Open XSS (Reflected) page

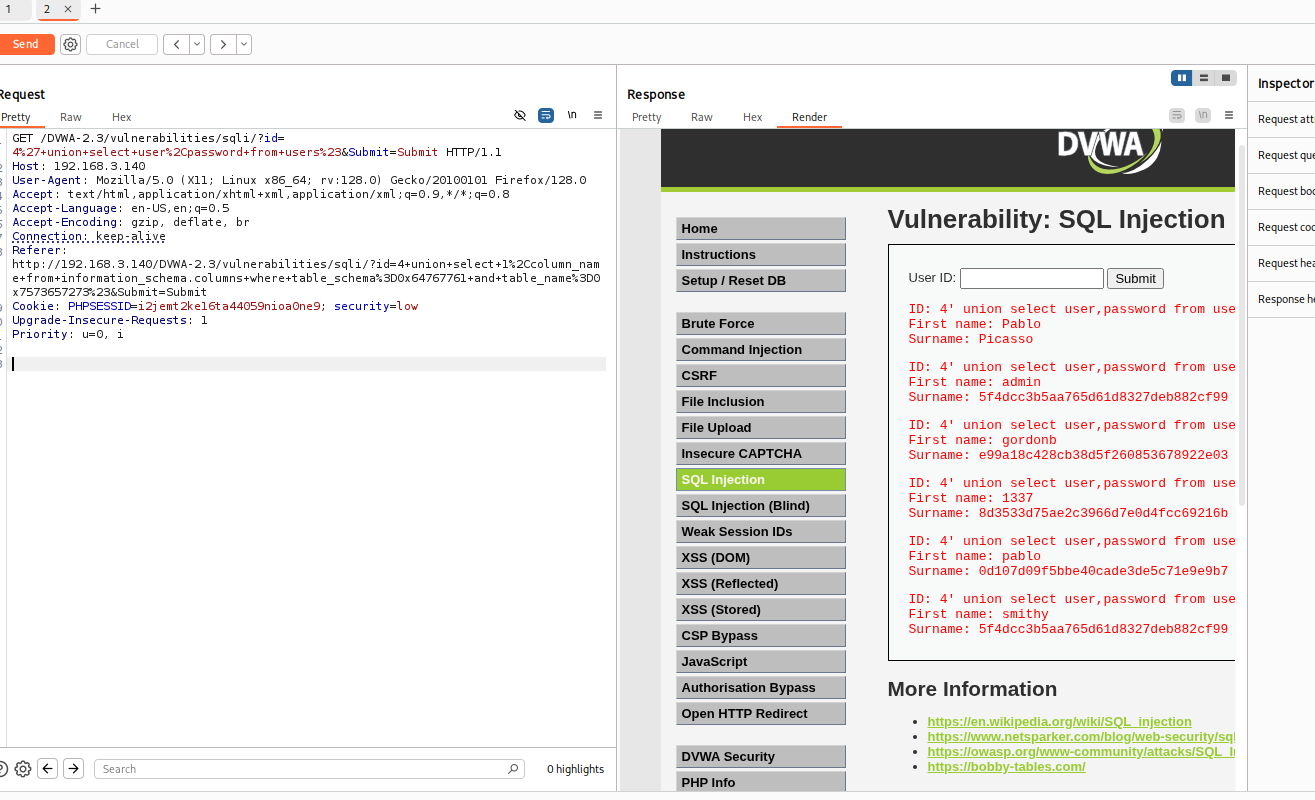point(761,583)
